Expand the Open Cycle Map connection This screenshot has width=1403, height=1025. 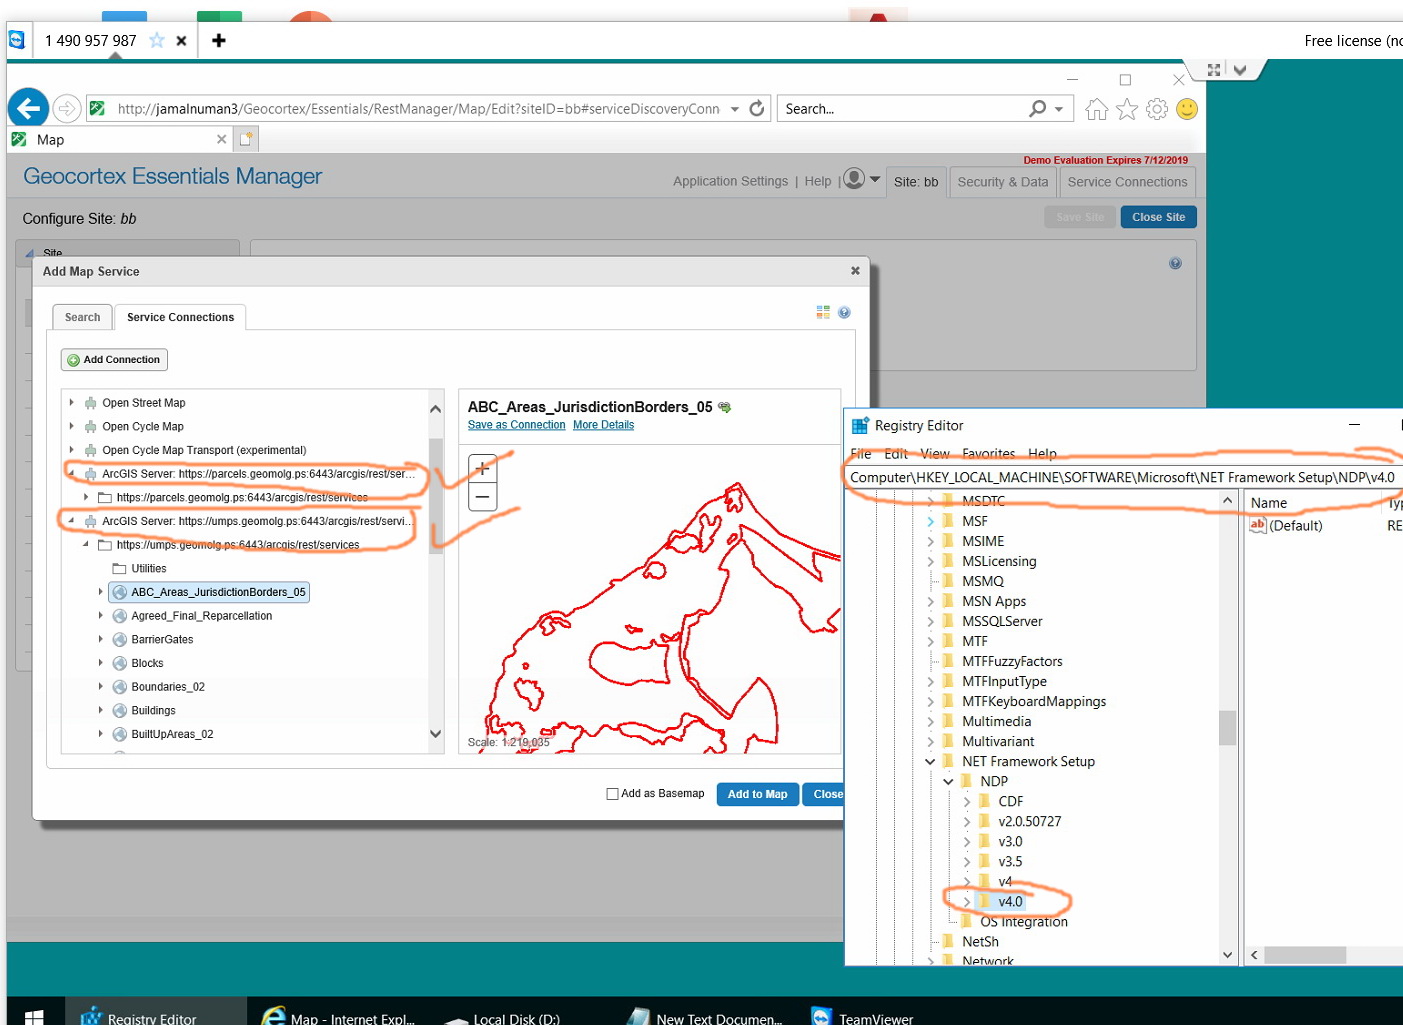click(x=72, y=426)
